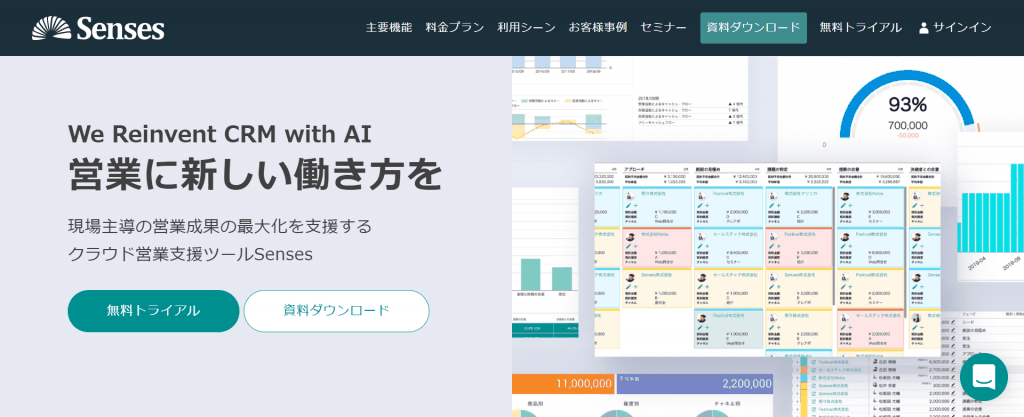This screenshot has height=417, width=1024.
Task: Click the Senses logo
Action: coord(98,28)
